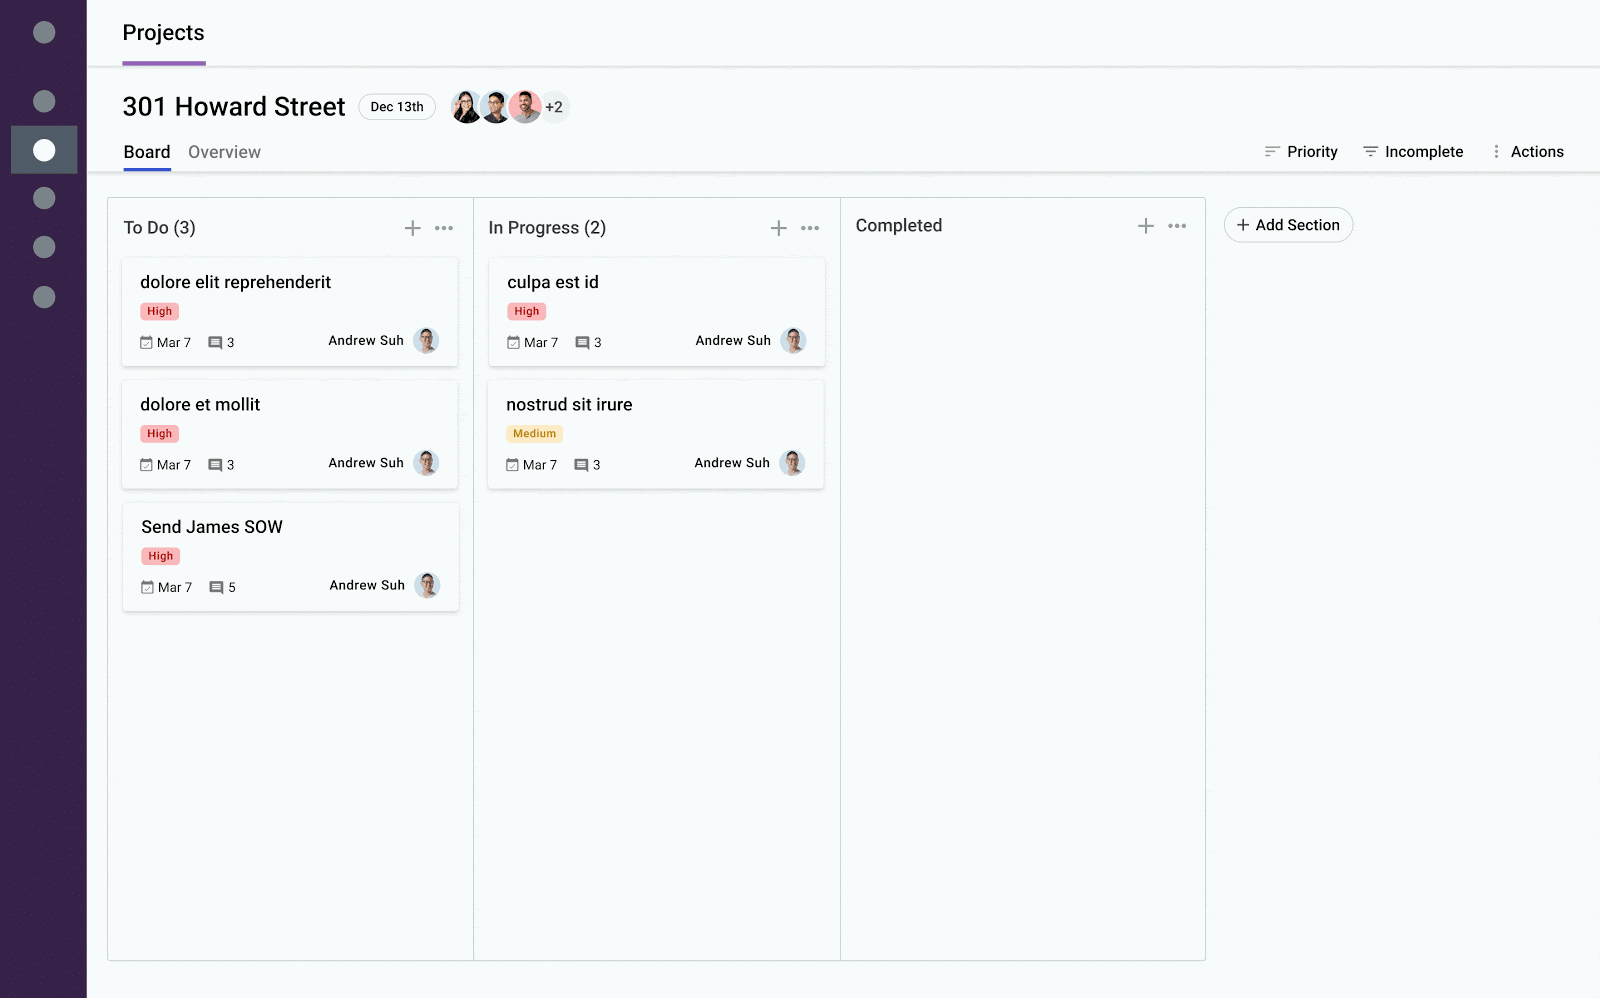Screen dimensions: 1600x998
Task: Click the High tag on culpa est id
Action: point(527,311)
